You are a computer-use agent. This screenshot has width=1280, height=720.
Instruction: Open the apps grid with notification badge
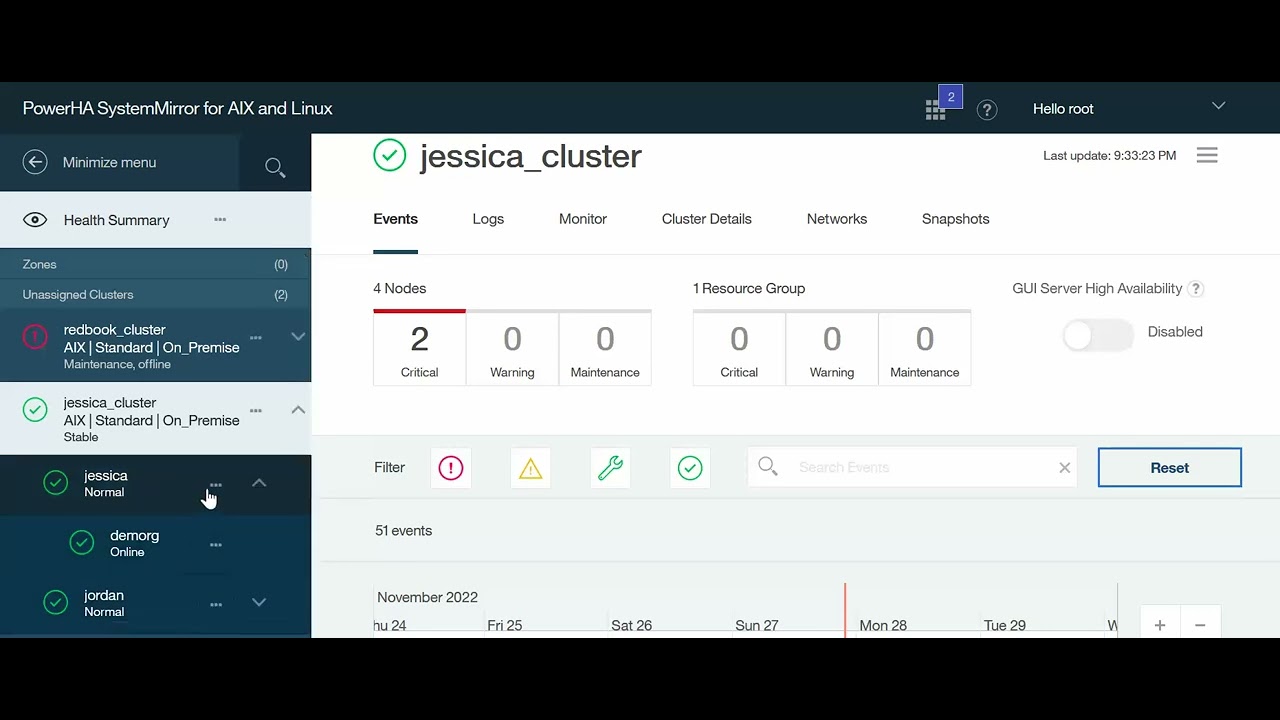point(936,110)
